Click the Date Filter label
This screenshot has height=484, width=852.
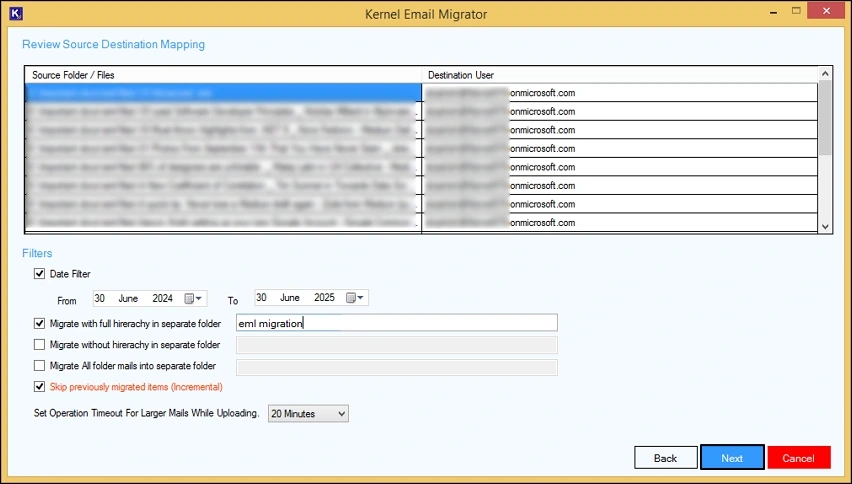click(70, 274)
